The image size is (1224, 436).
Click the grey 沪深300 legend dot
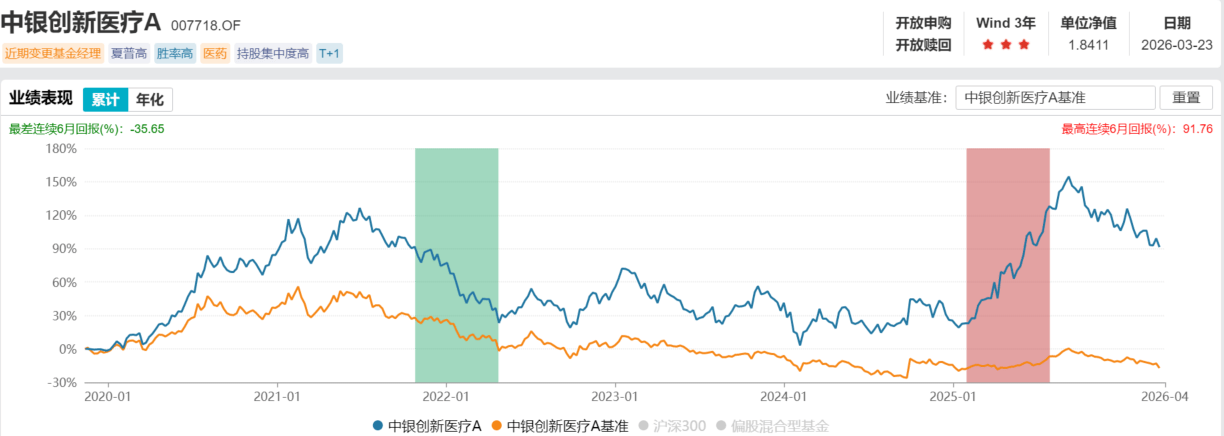click(x=645, y=426)
